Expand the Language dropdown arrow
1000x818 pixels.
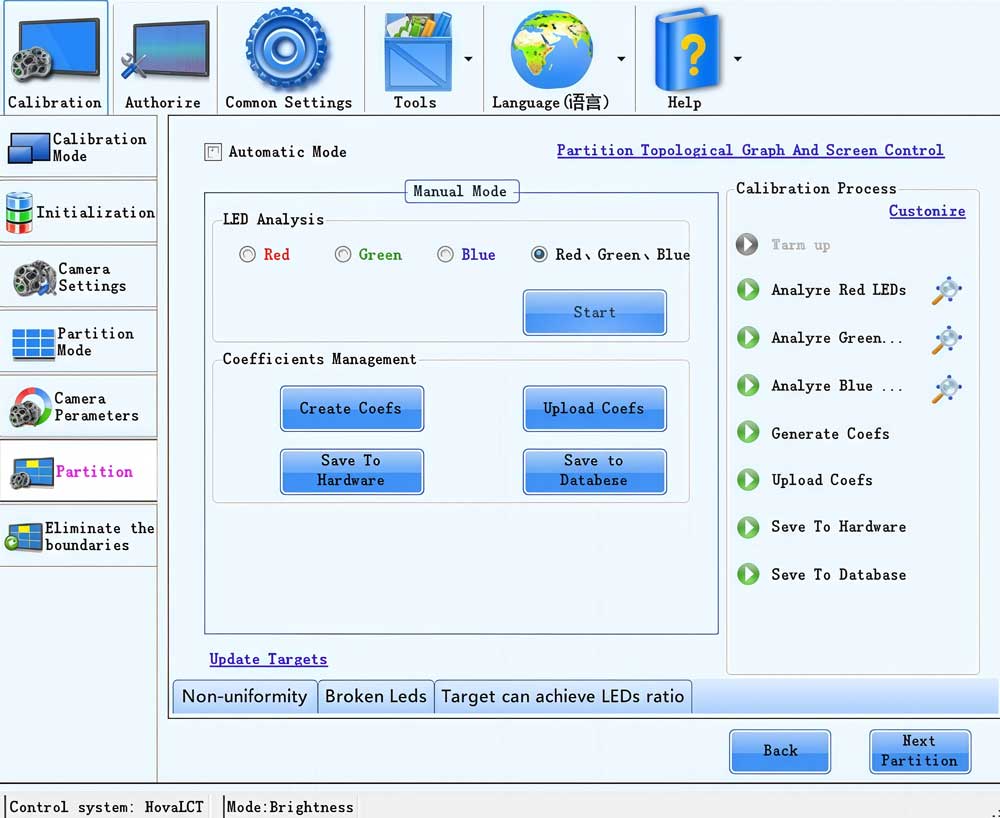621,59
